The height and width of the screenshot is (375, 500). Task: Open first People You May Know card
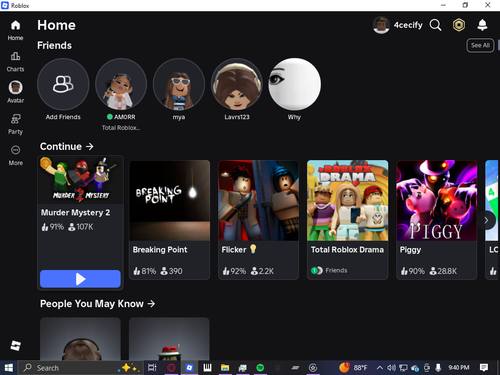80,339
